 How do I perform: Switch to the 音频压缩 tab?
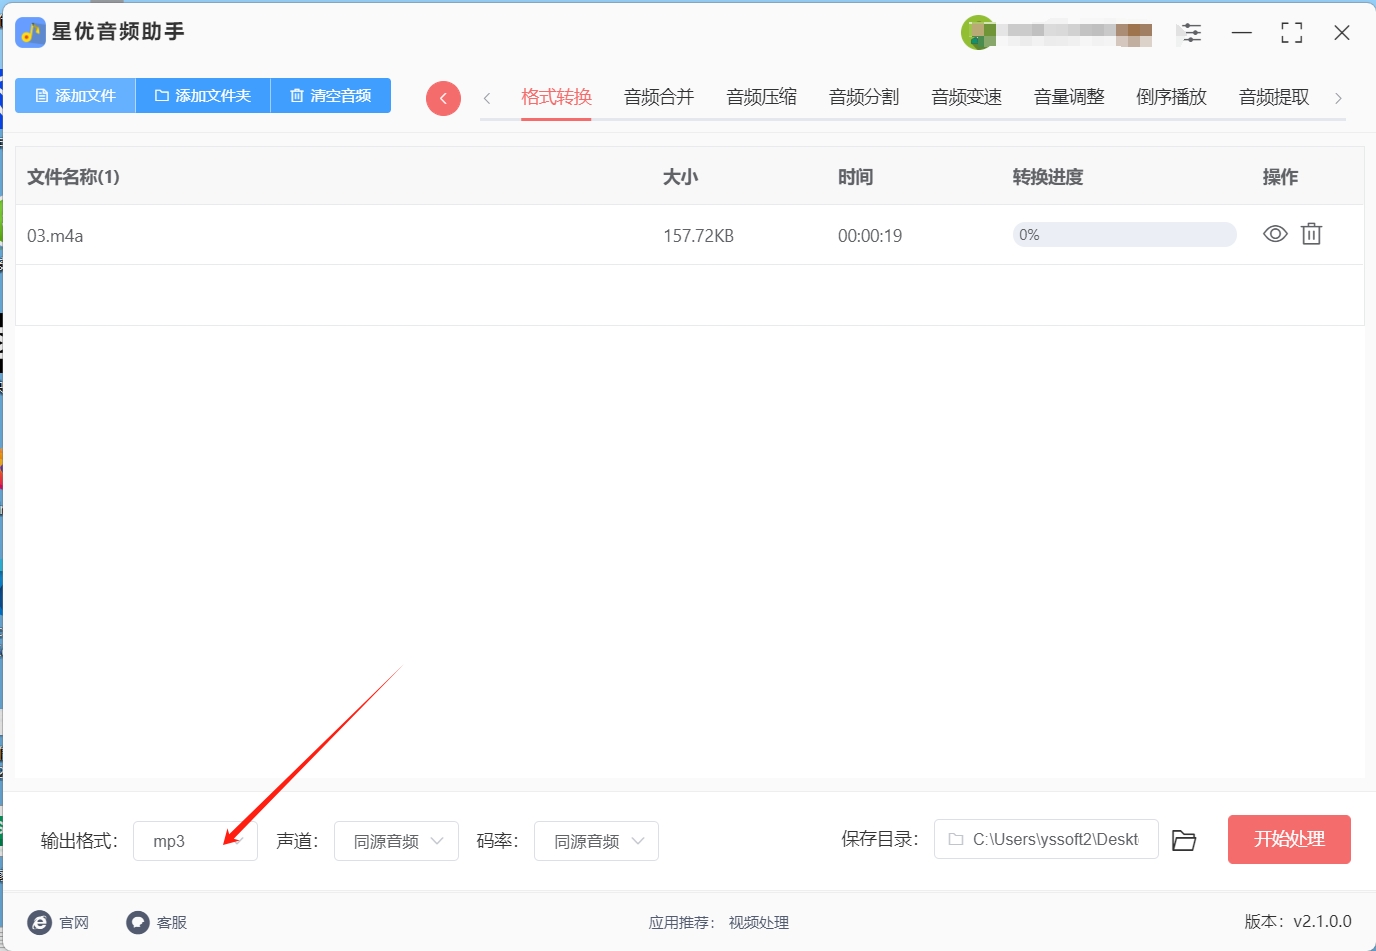(761, 97)
